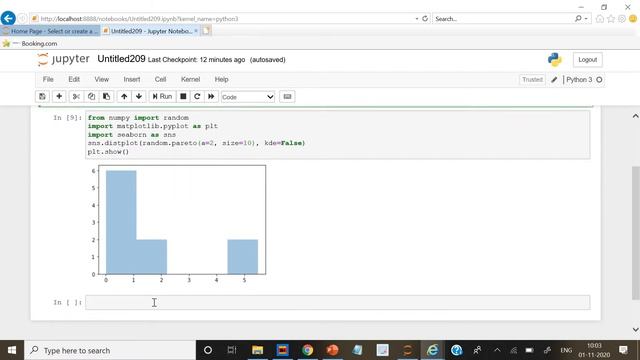The image size is (640, 360).
Task: Click the taskbar search box
Action: tap(110, 350)
